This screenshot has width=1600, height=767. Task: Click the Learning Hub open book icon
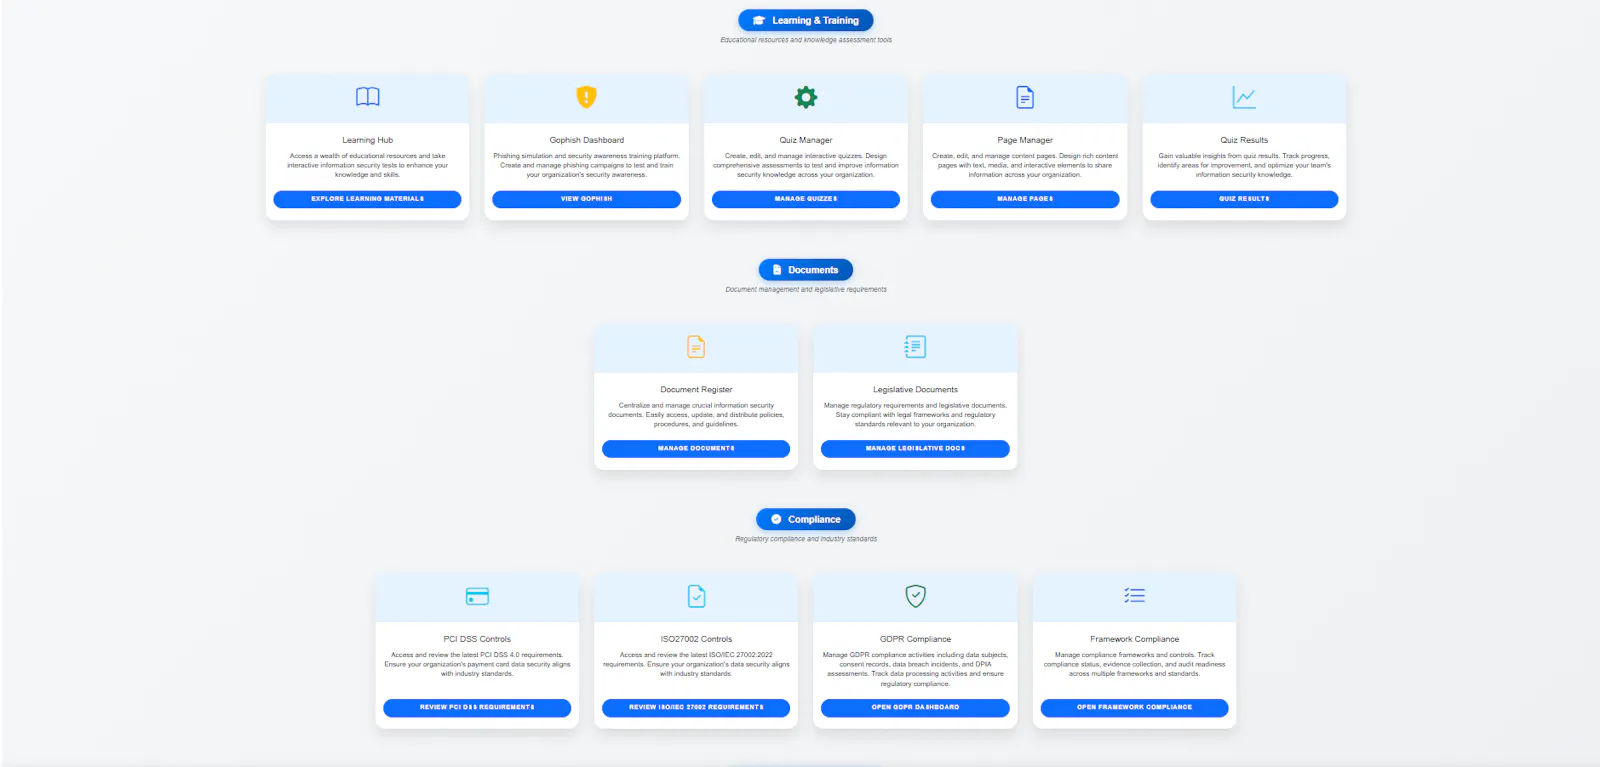tap(368, 97)
